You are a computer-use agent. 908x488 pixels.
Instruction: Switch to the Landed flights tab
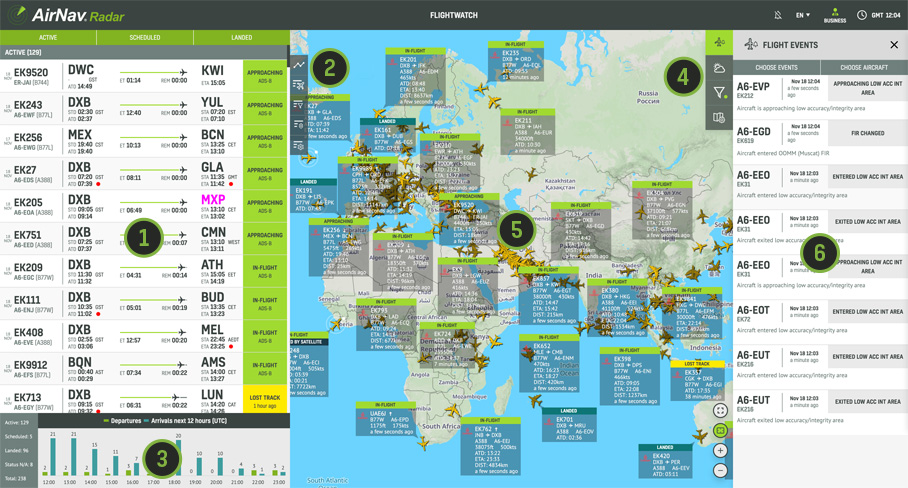pyautogui.click(x=242, y=37)
